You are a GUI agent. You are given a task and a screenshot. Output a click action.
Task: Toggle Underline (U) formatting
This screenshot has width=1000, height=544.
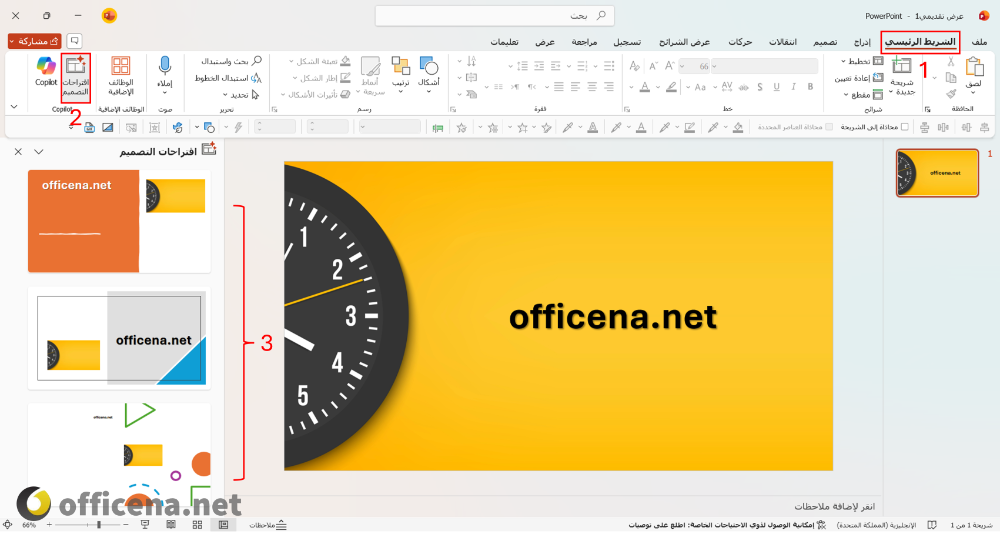pyautogui.click(x=776, y=87)
